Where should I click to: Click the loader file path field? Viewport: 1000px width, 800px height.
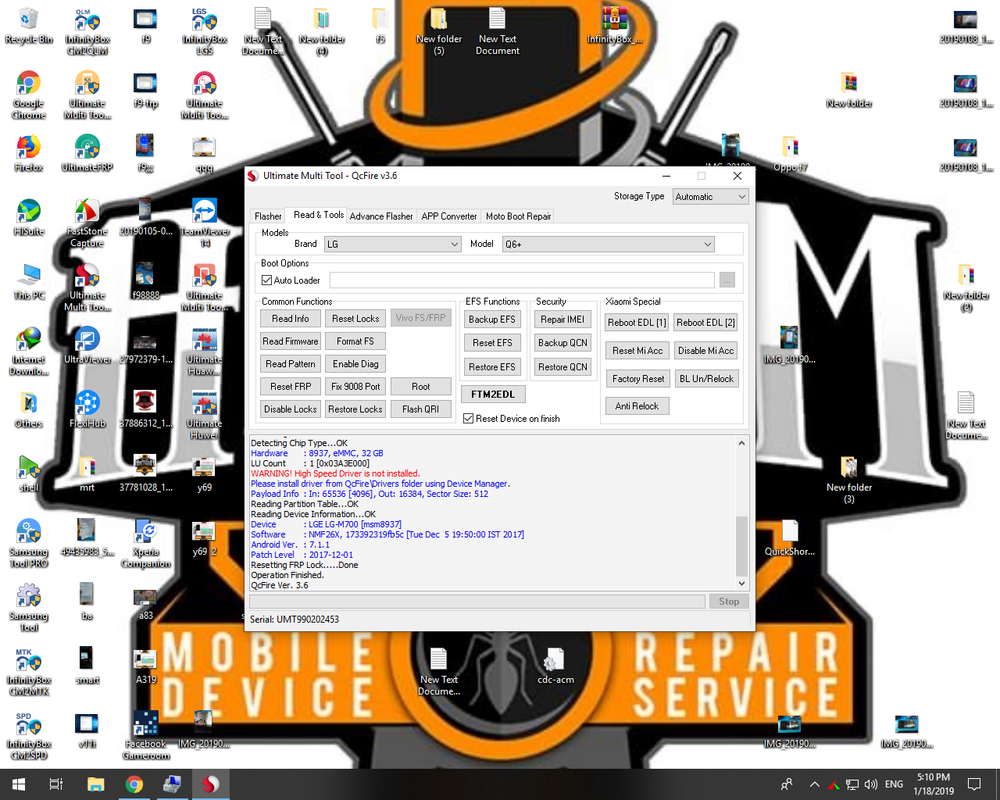click(522, 279)
